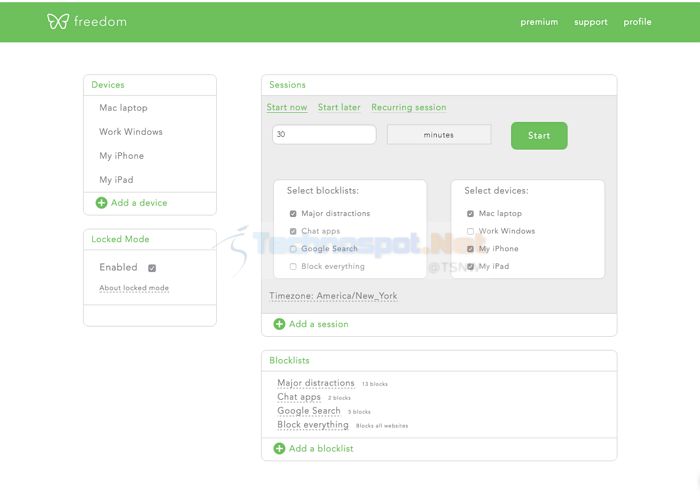Click the Add a blocklist link
Viewport: 700px width, 500px height.
(321, 449)
